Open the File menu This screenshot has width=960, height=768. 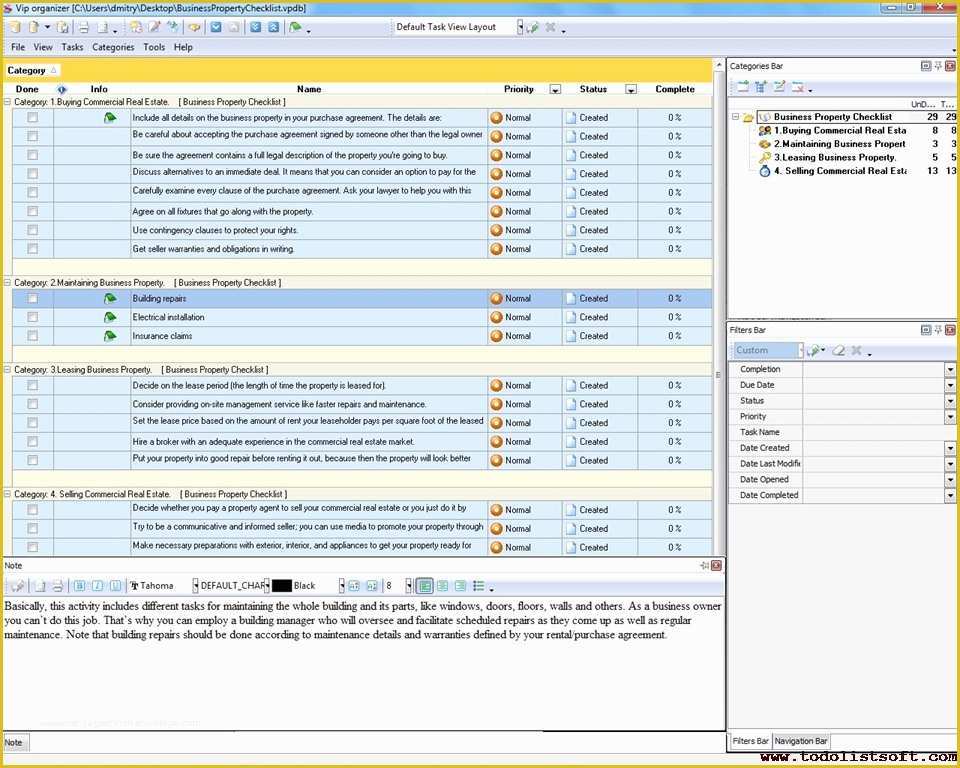pos(18,47)
